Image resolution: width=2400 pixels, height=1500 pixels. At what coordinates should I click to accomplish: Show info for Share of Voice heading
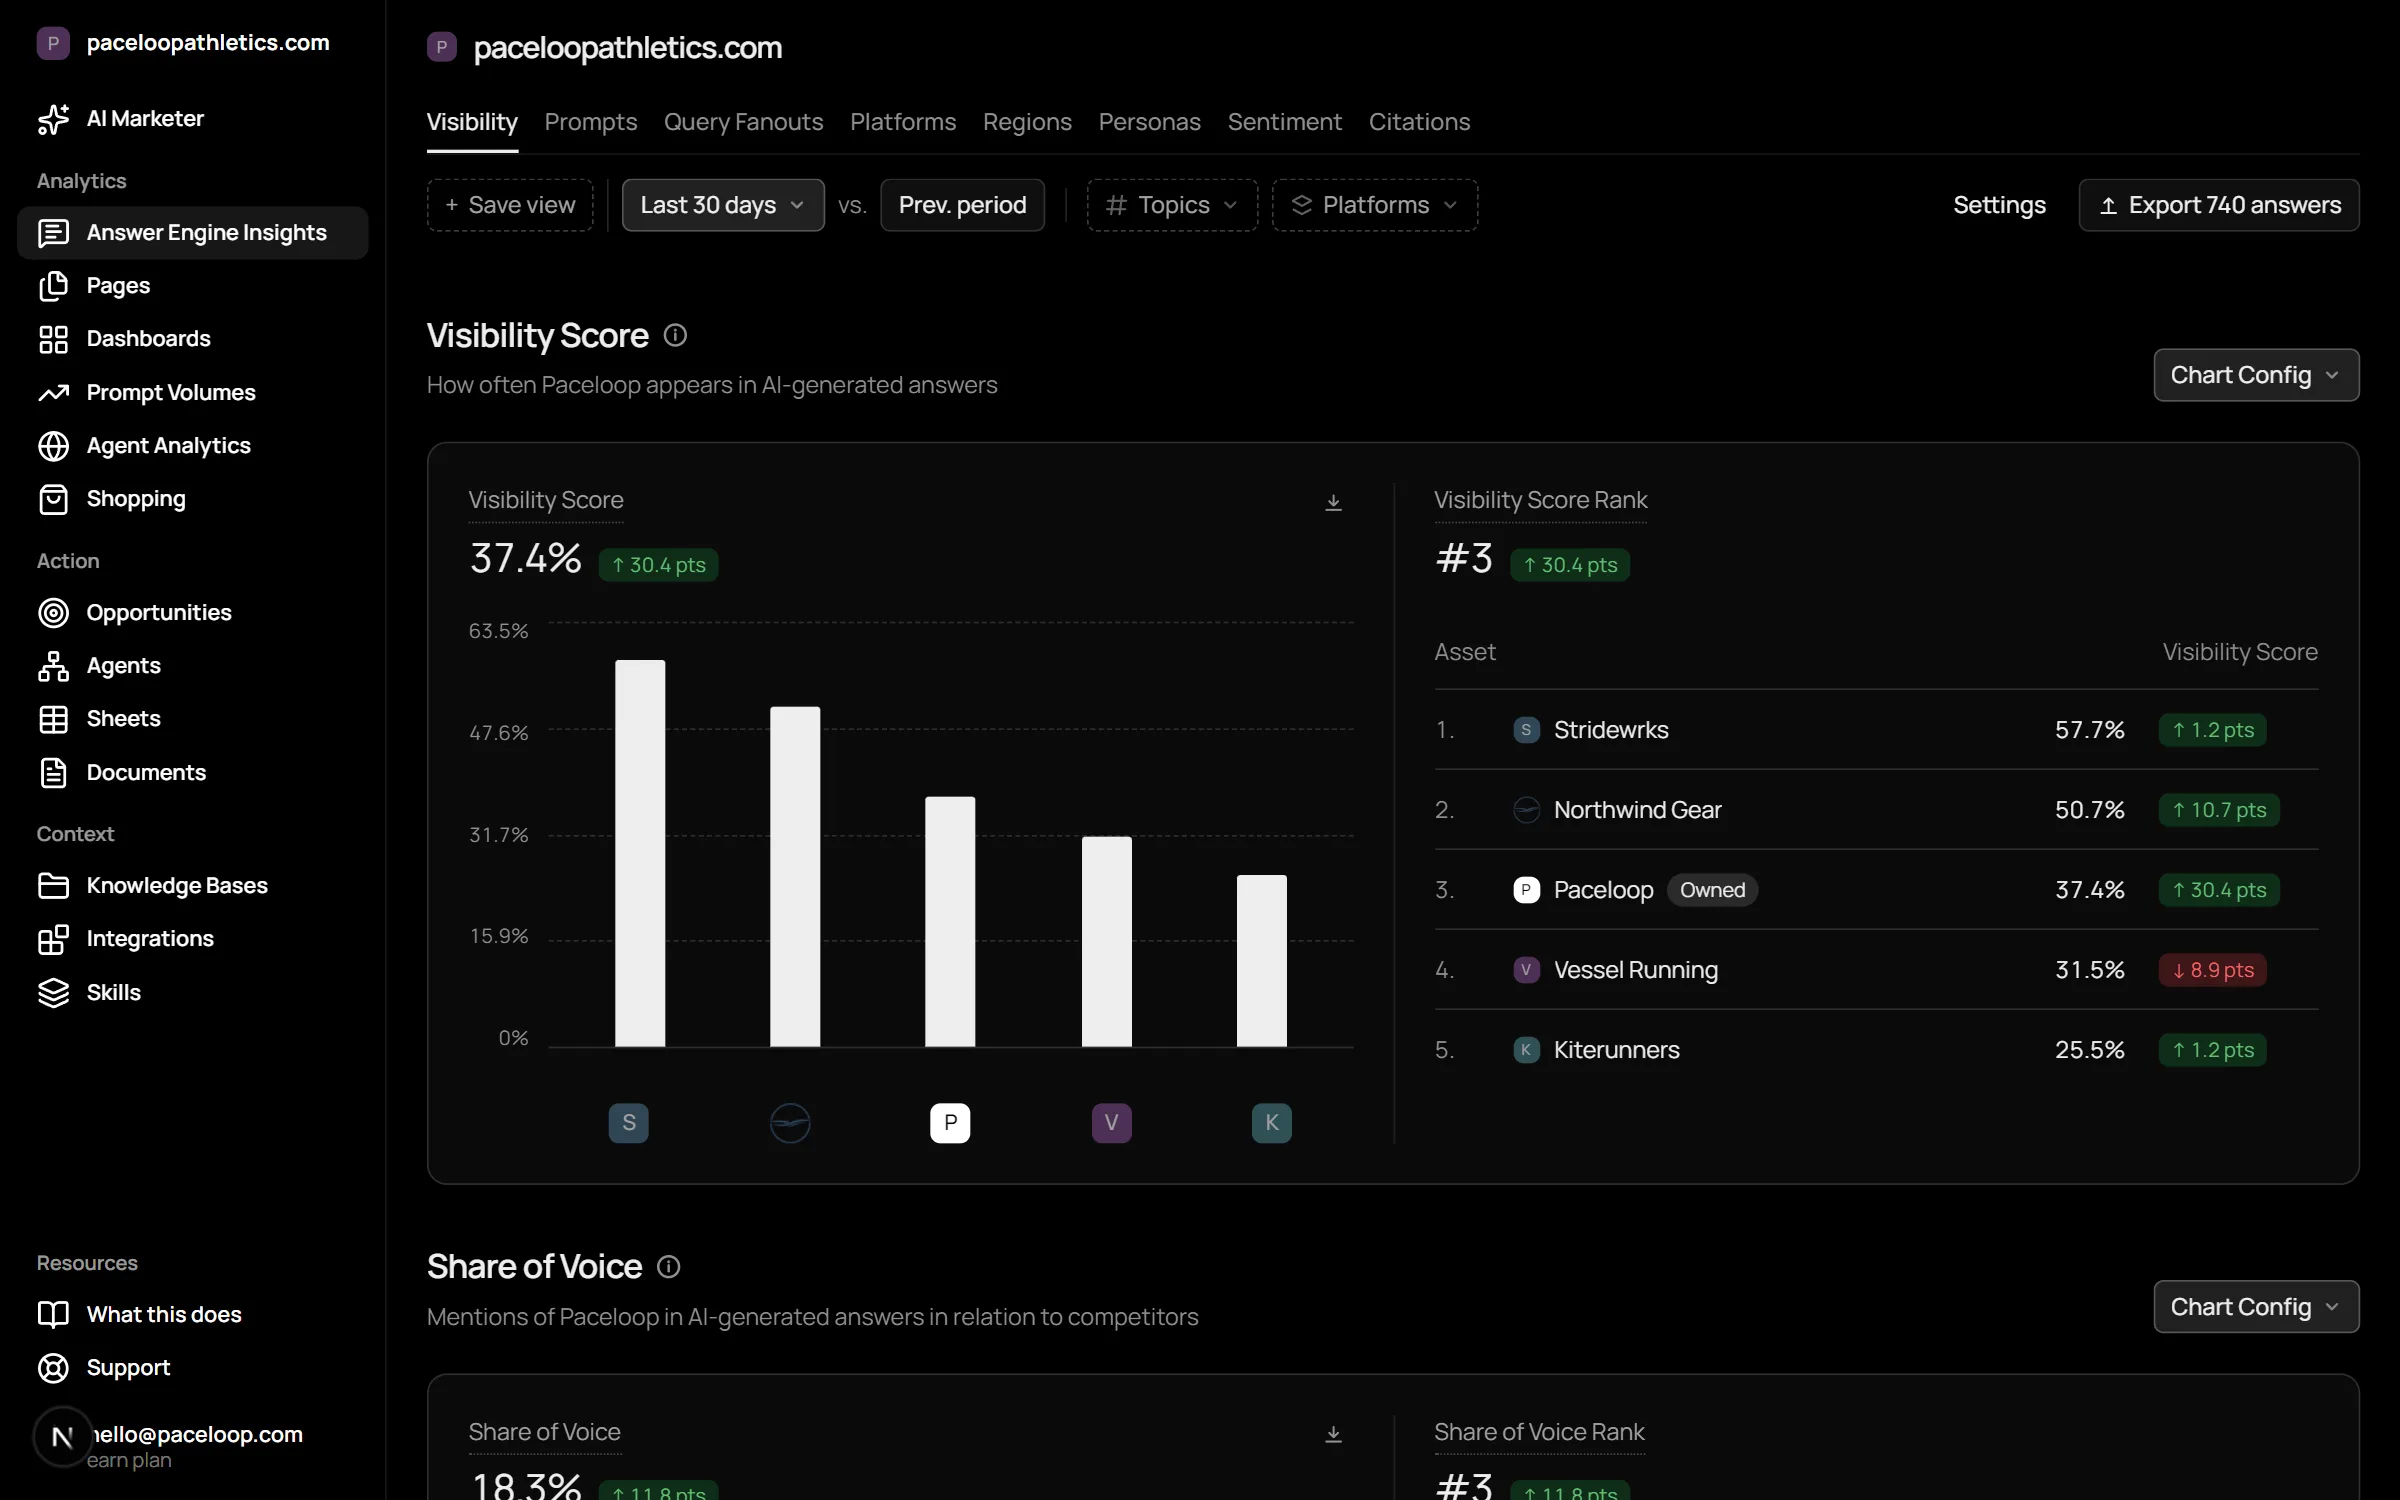pos(668,1267)
